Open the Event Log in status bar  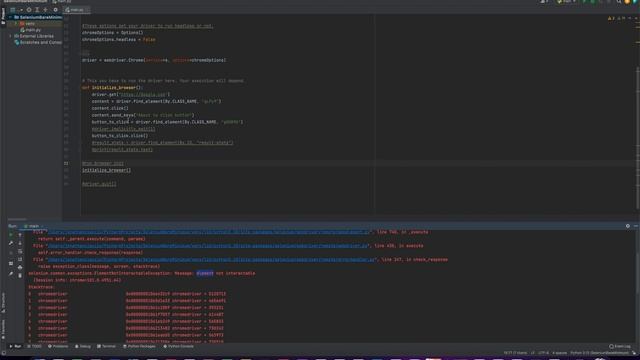point(620,347)
